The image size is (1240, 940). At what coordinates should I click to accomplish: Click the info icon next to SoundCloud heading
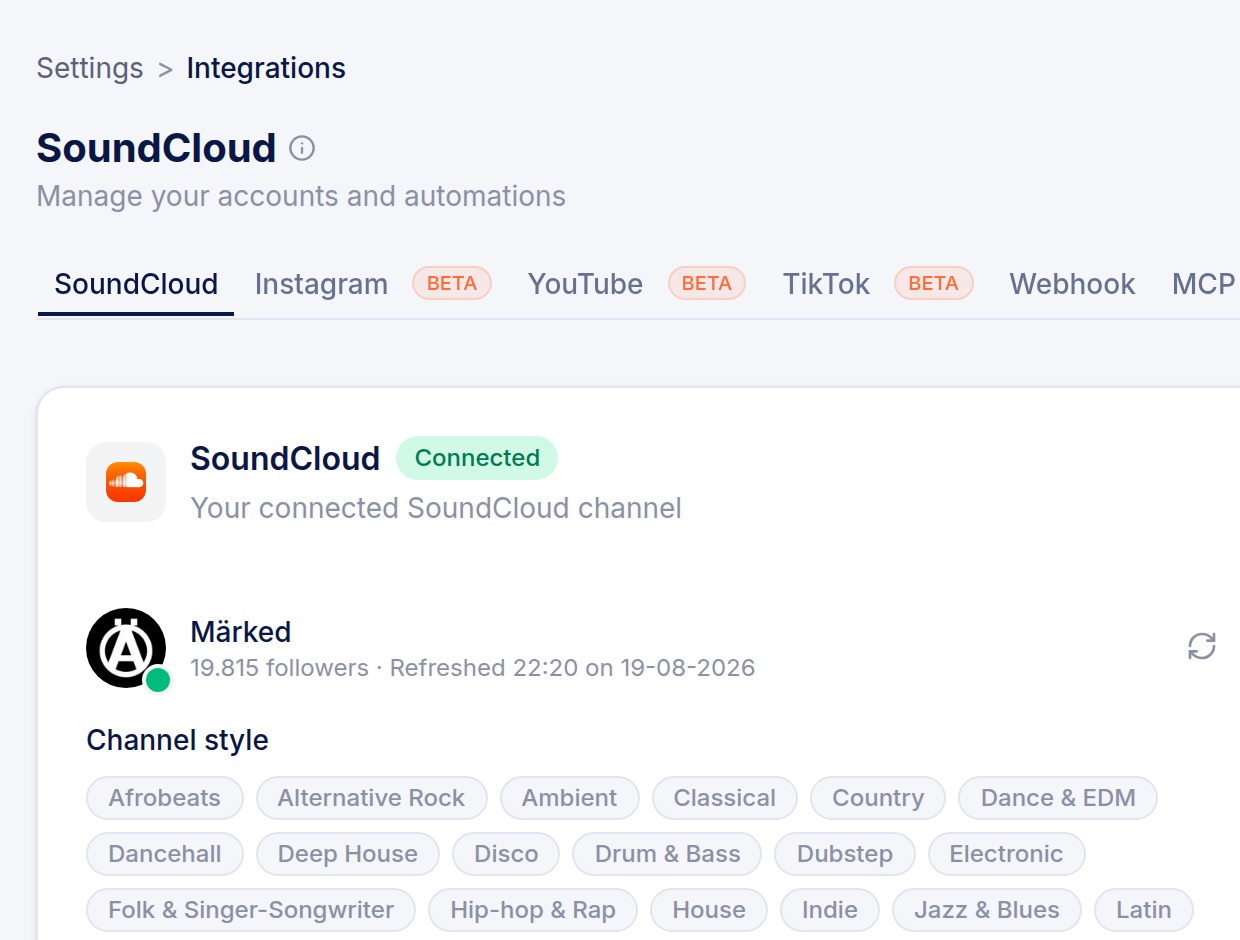[x=302, y=149]
